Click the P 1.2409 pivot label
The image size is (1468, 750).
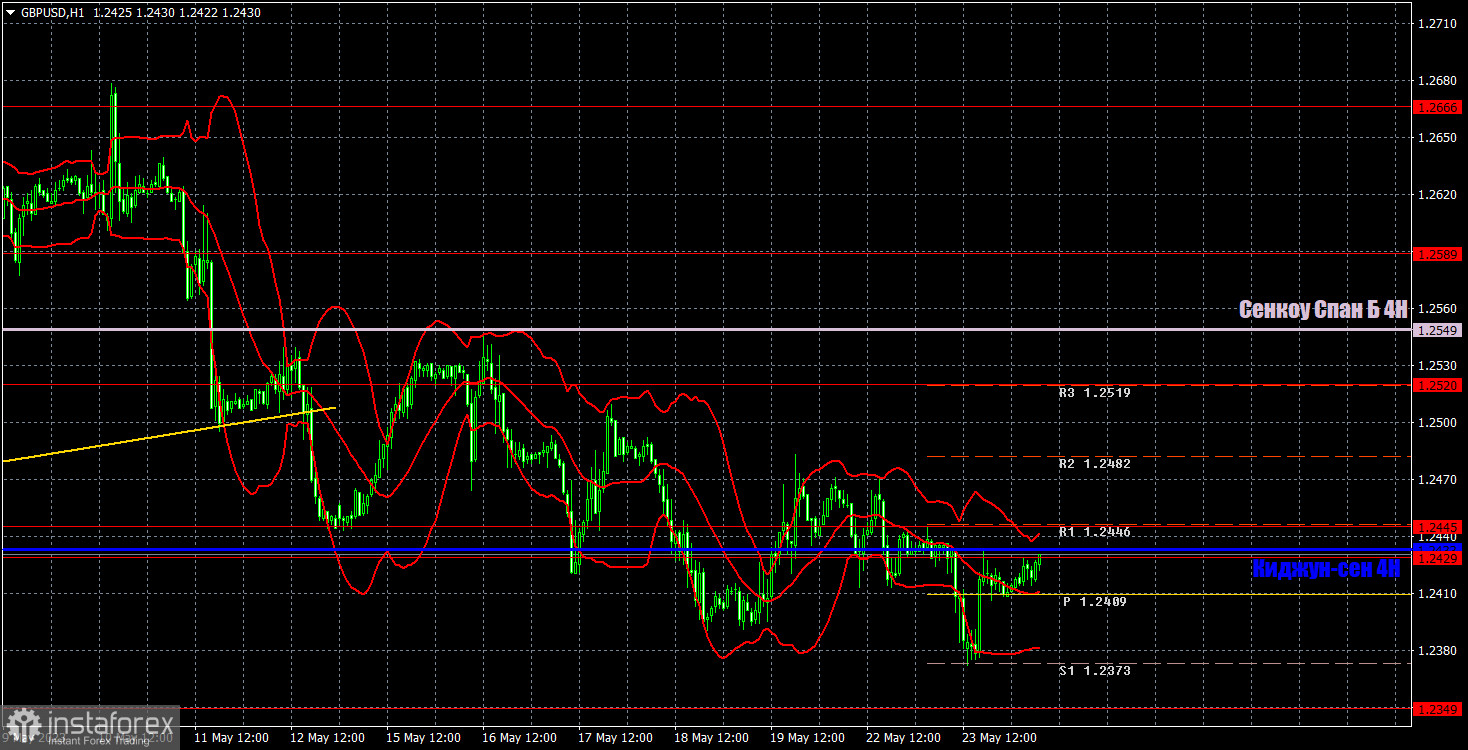1094,602
